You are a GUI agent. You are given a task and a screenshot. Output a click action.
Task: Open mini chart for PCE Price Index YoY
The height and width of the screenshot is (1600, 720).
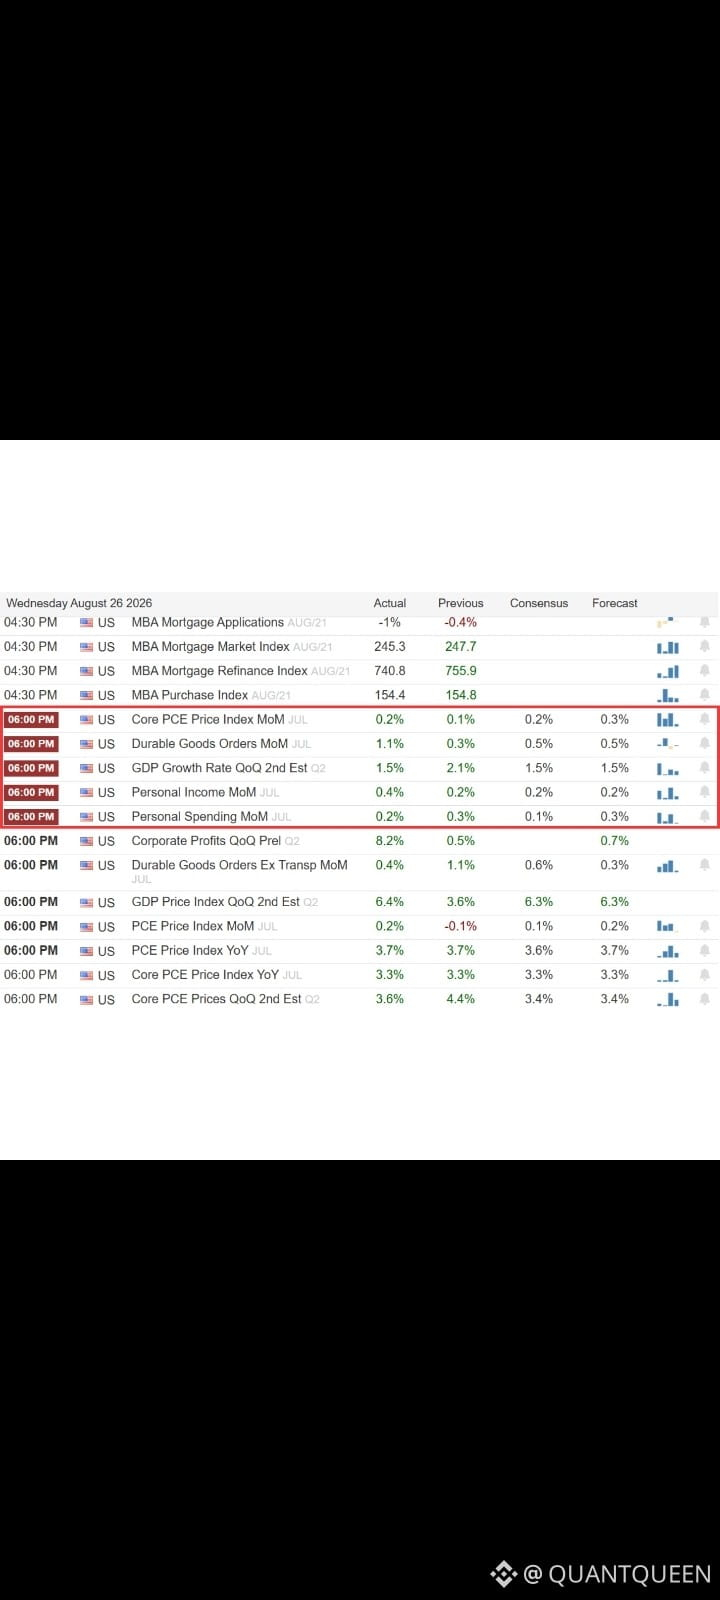[x=668, y=951]
